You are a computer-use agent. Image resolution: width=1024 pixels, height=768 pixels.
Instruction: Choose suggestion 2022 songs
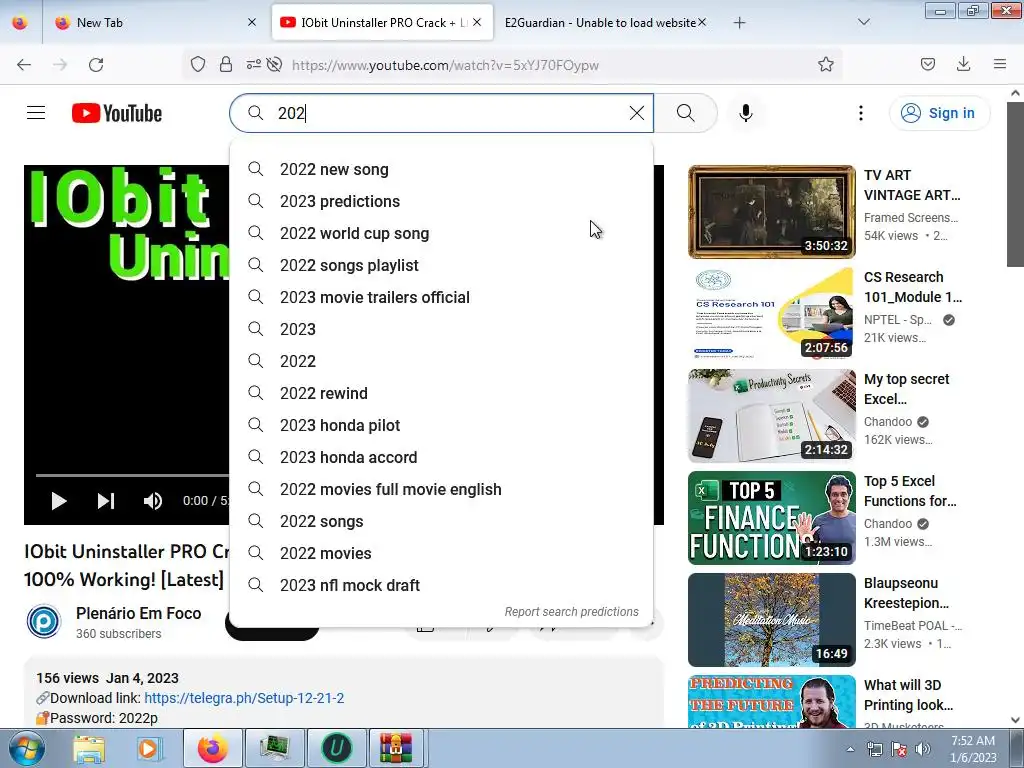pyautogui.click(x=441, y=521)
